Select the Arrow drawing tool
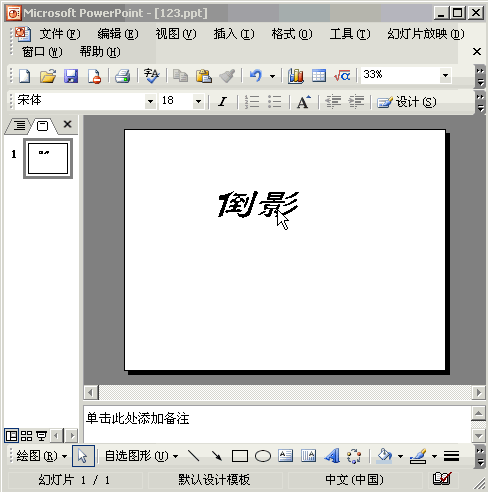Viewport: 488px width, 492px height. (217, 456)
